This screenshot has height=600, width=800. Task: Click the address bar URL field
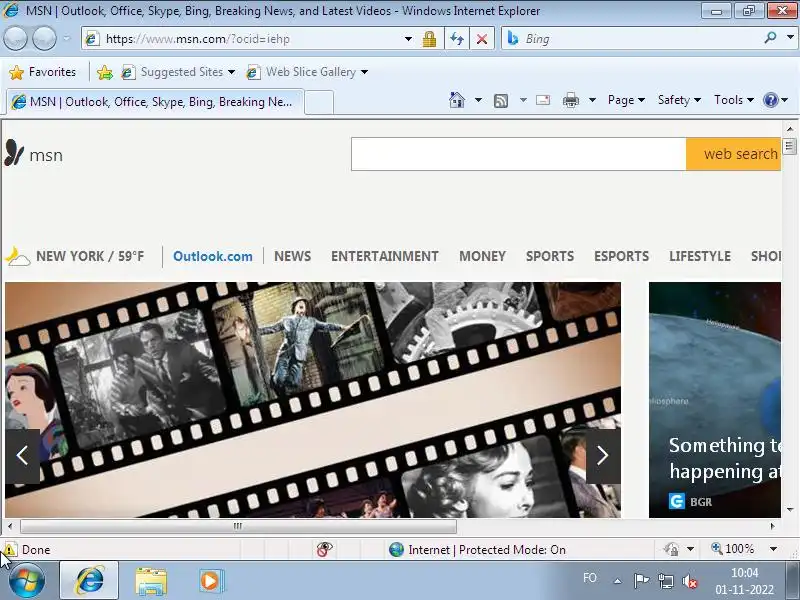click(245, 39)
